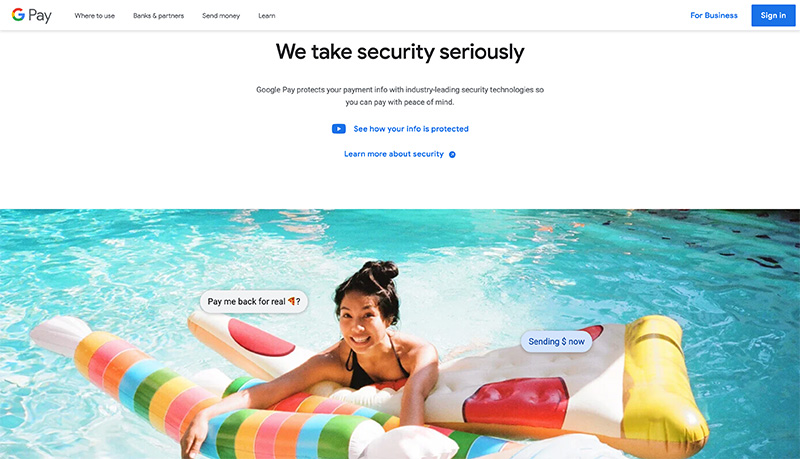Go to the Send money page
Viewport: 800px width, 459px height.
[221, 16]
